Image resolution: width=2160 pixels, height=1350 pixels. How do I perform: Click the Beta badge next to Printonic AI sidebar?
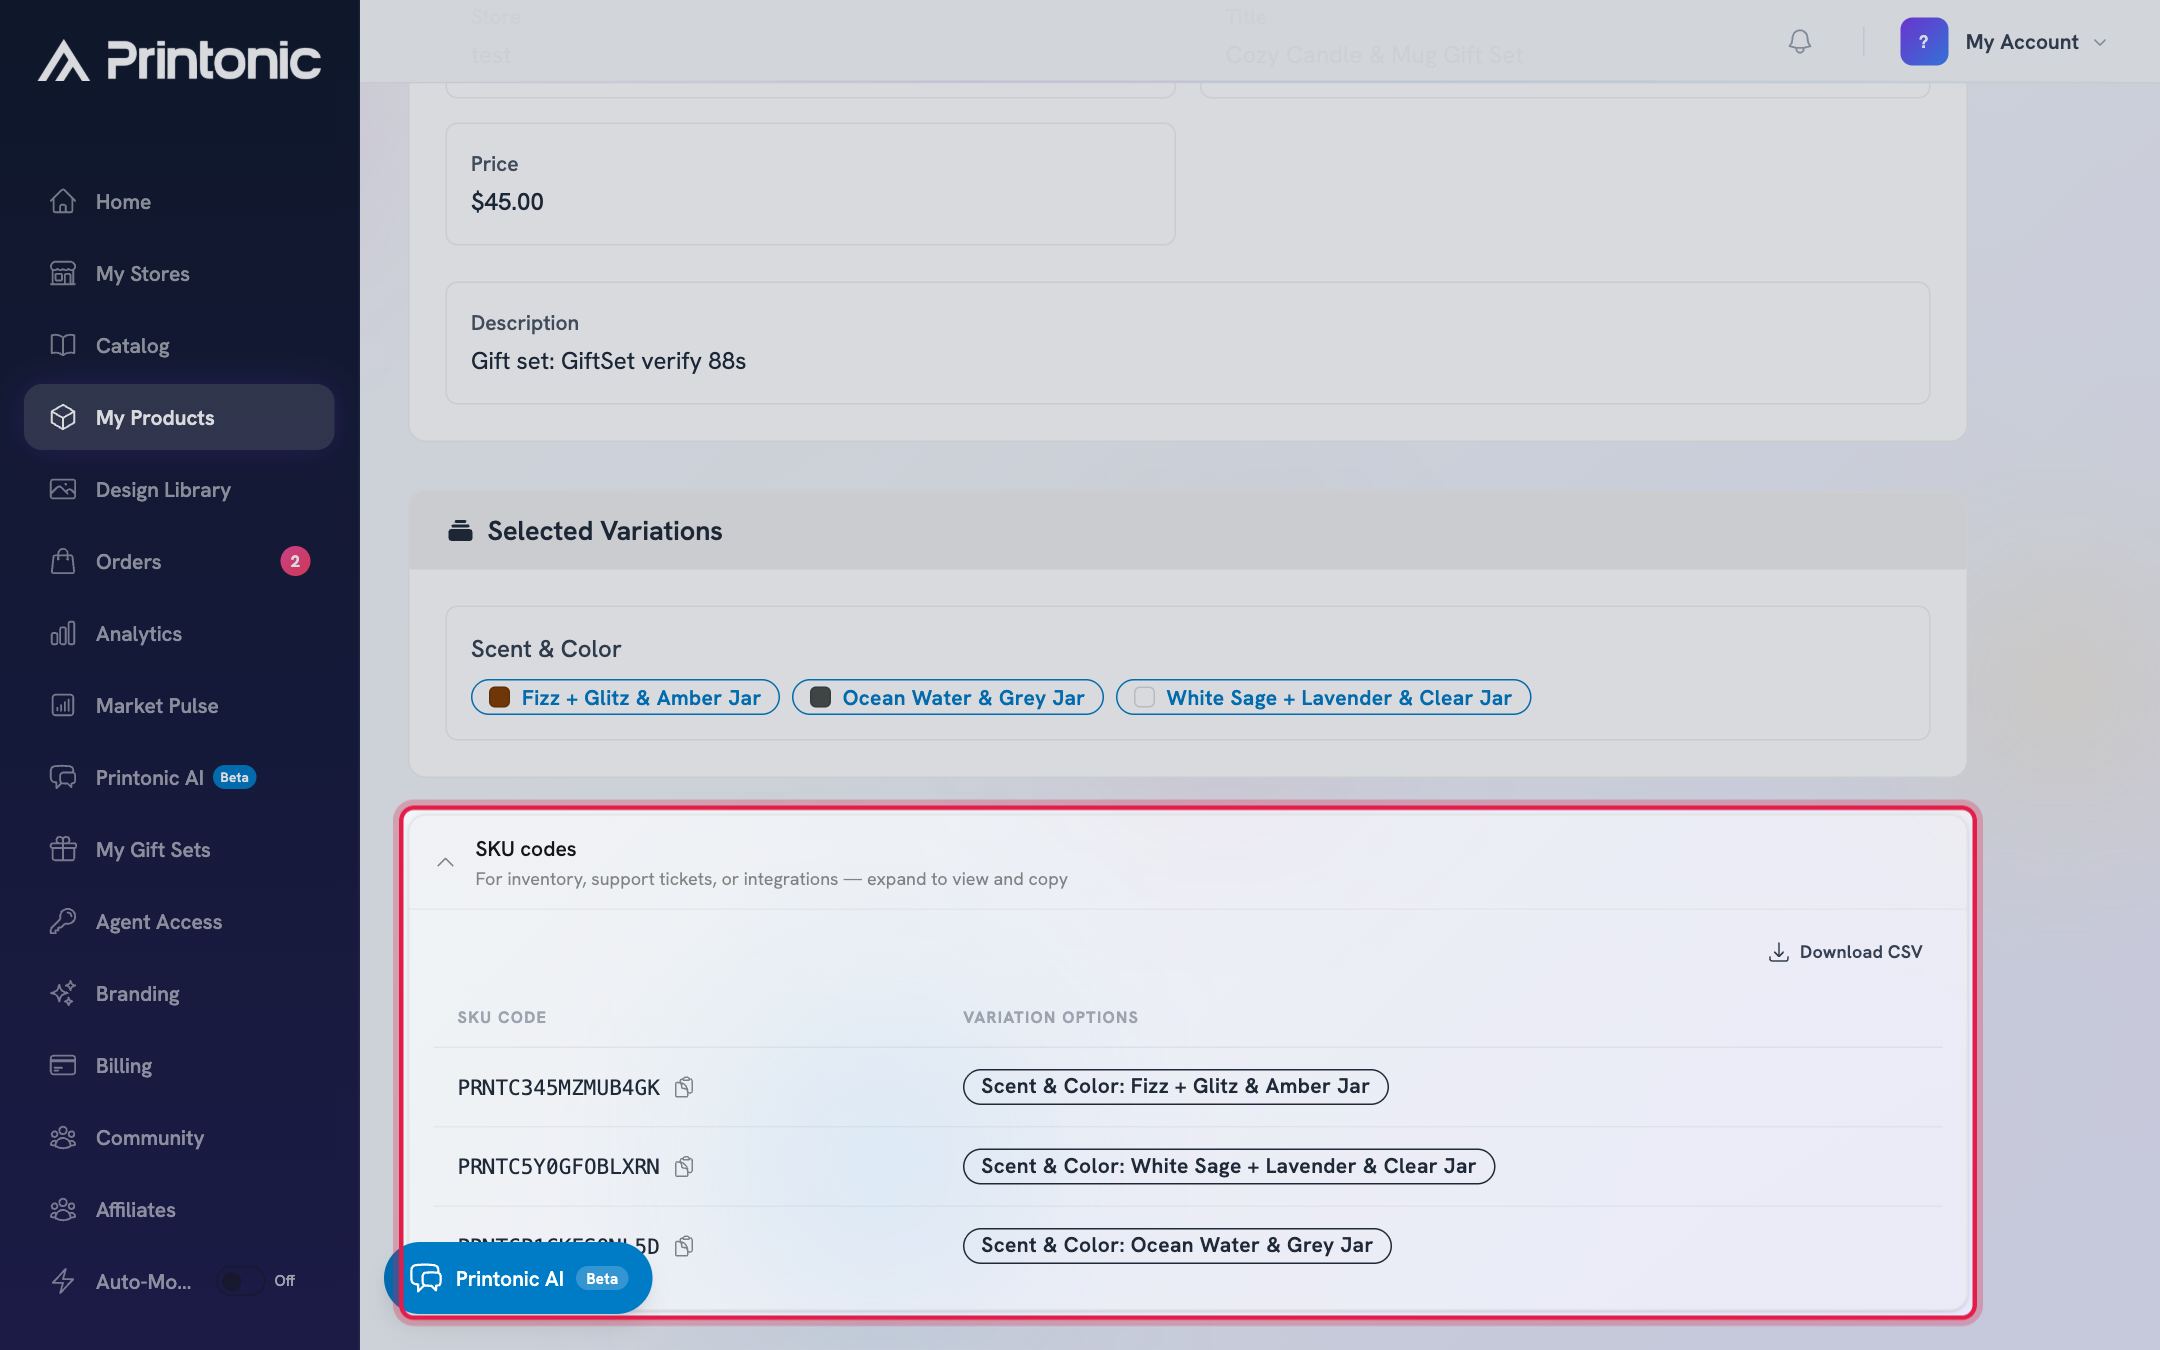pos(234,777)
